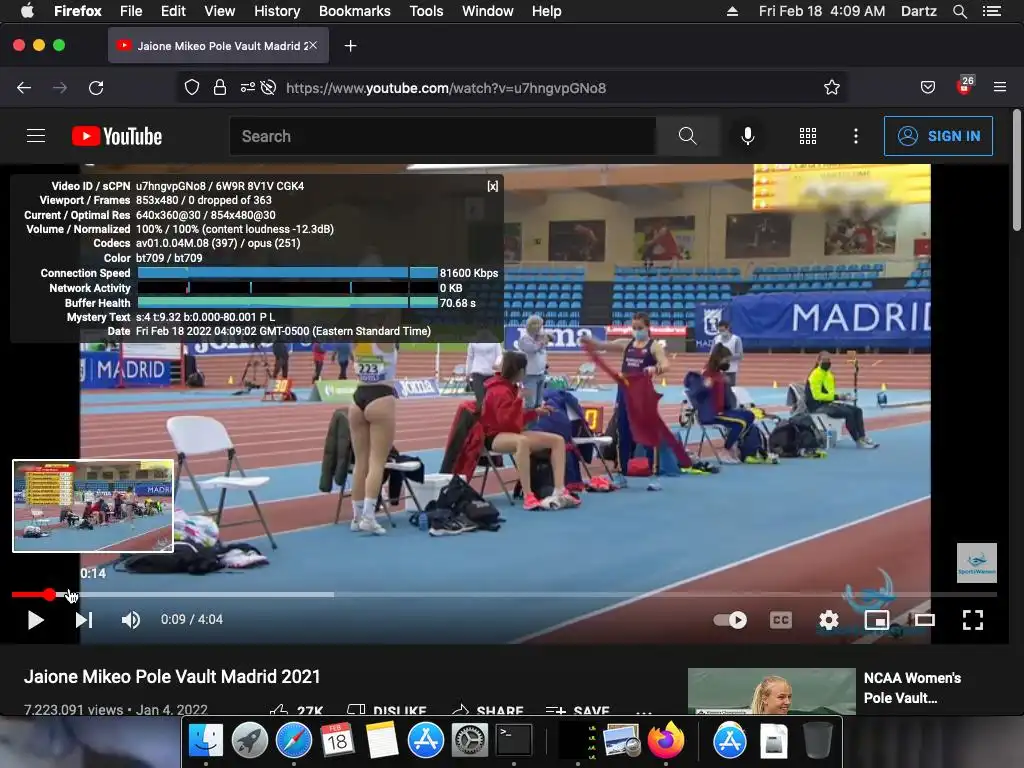Viewport: 1024px width, 768px height.
Task: Open Launchpad from the Dock
Action: 249,740
